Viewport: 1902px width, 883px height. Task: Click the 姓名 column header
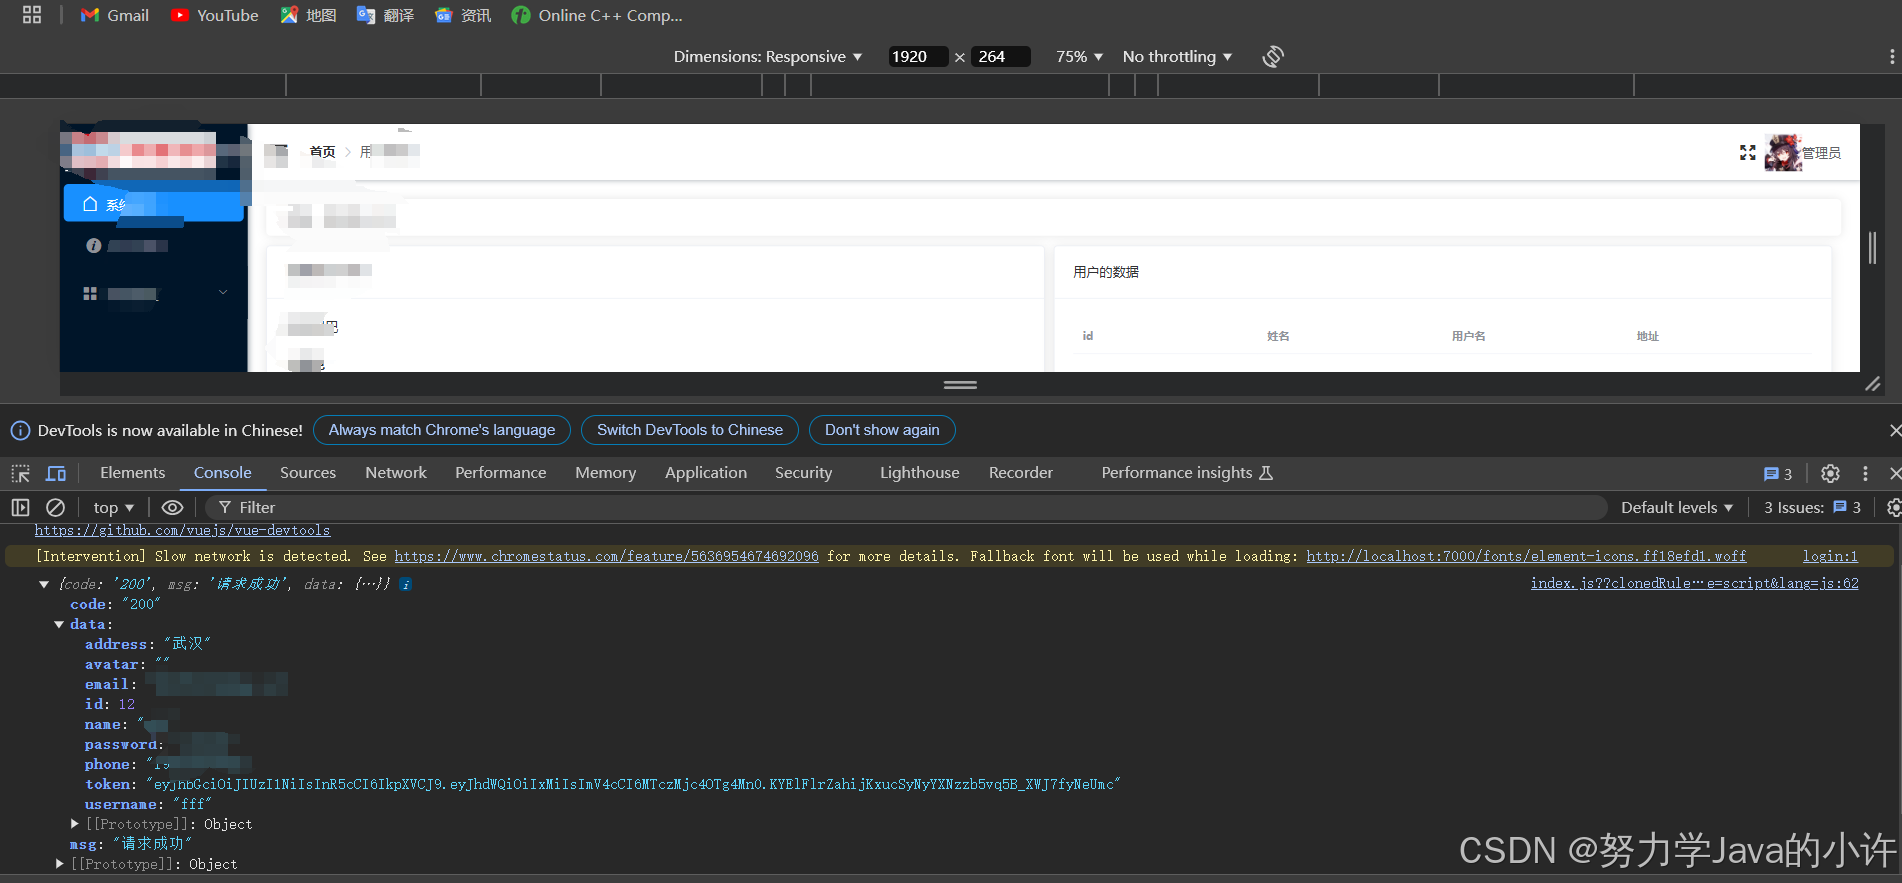point(1278,336)
